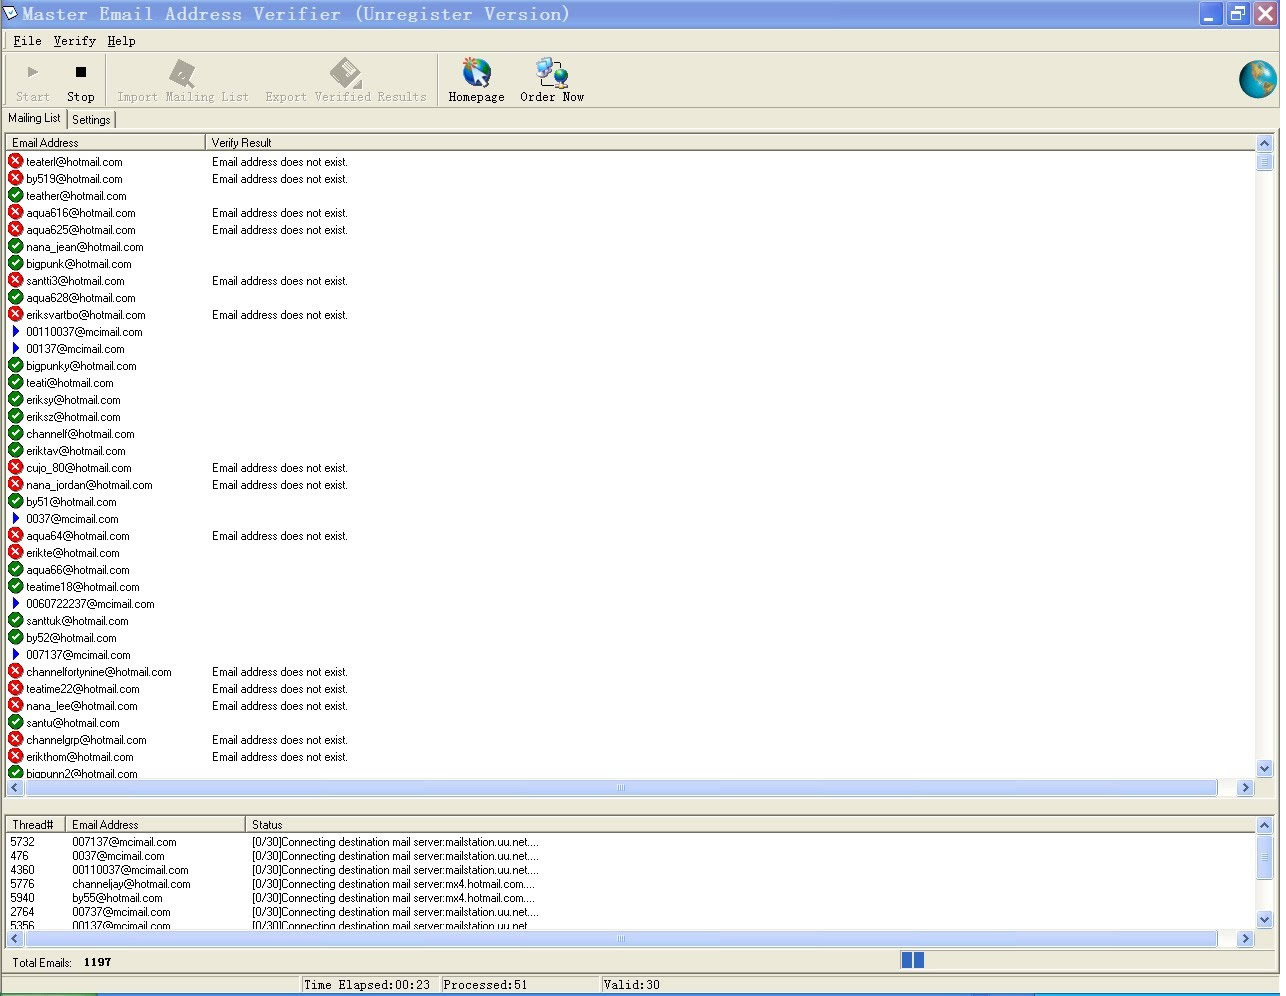Click the blue progress indicator near bottom right
1286x996 pixels.
(911, 959)
